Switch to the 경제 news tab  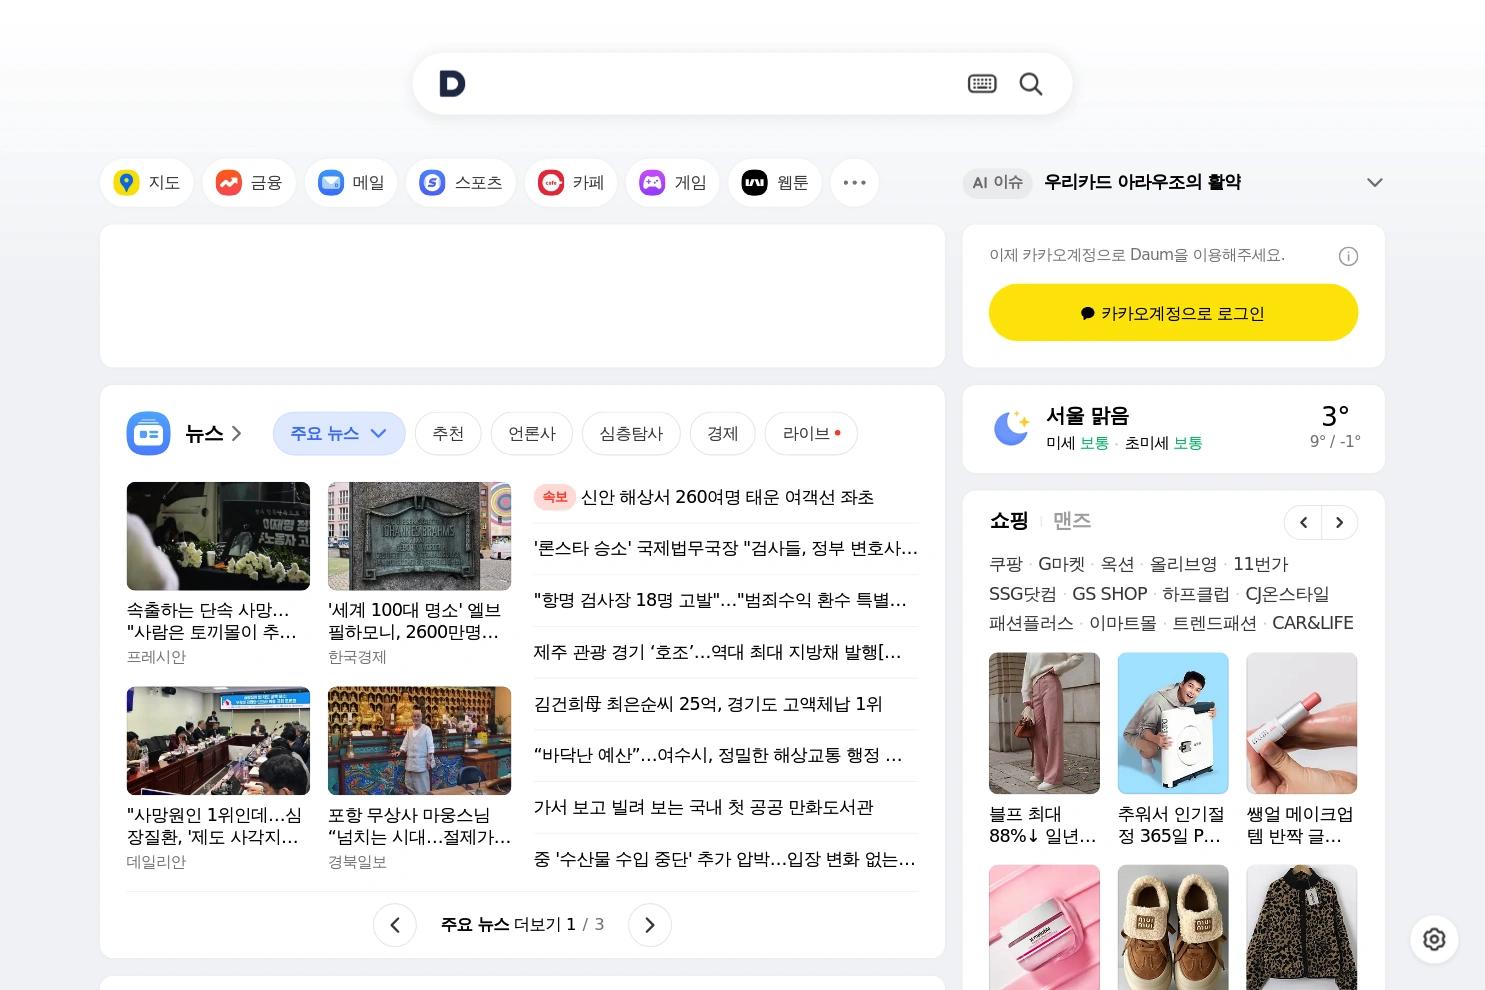click(723, 434)
